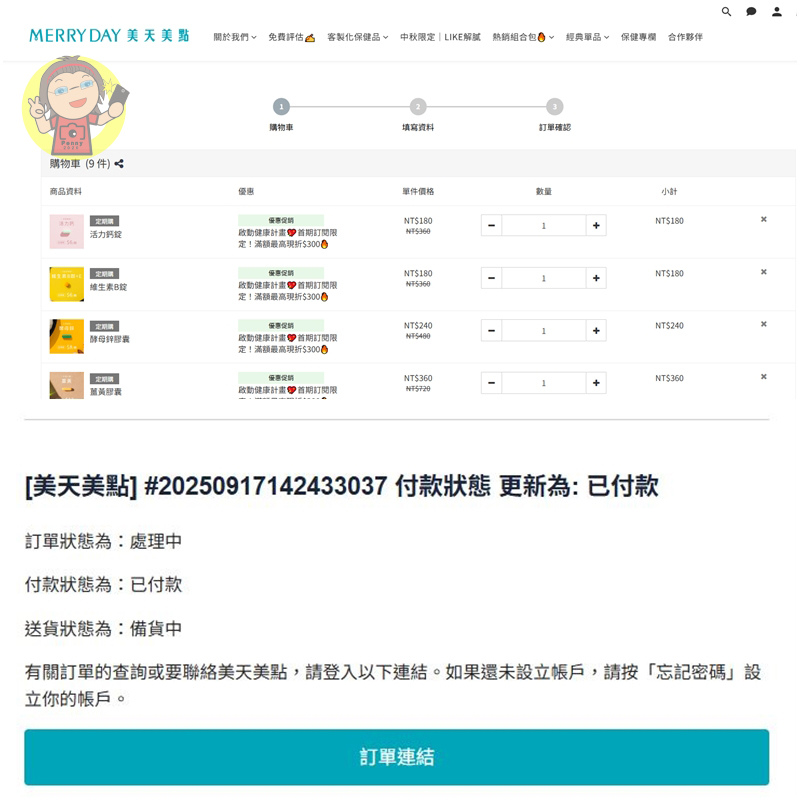Click the MERRY DAY 美天美點 logo

point(109,36)
